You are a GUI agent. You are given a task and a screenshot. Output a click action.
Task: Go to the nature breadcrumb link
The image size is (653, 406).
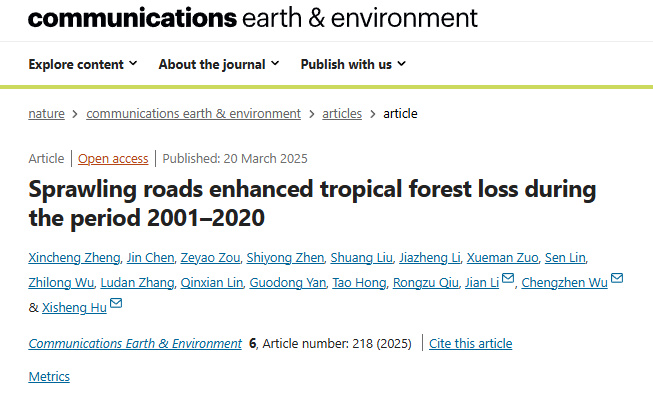click(x=46, y=114)
